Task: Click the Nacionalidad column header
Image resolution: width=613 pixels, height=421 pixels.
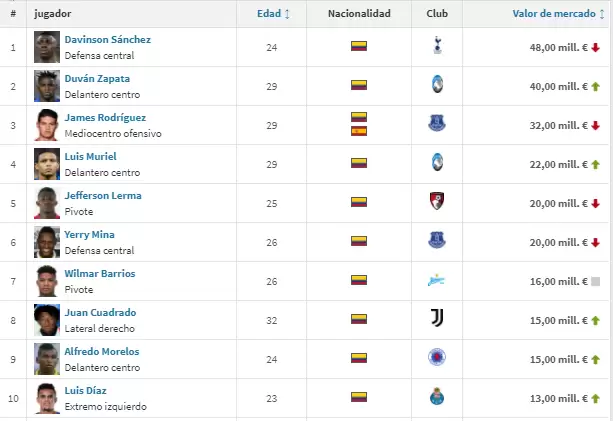Action: pyautogui.click(x=358, y=14)
